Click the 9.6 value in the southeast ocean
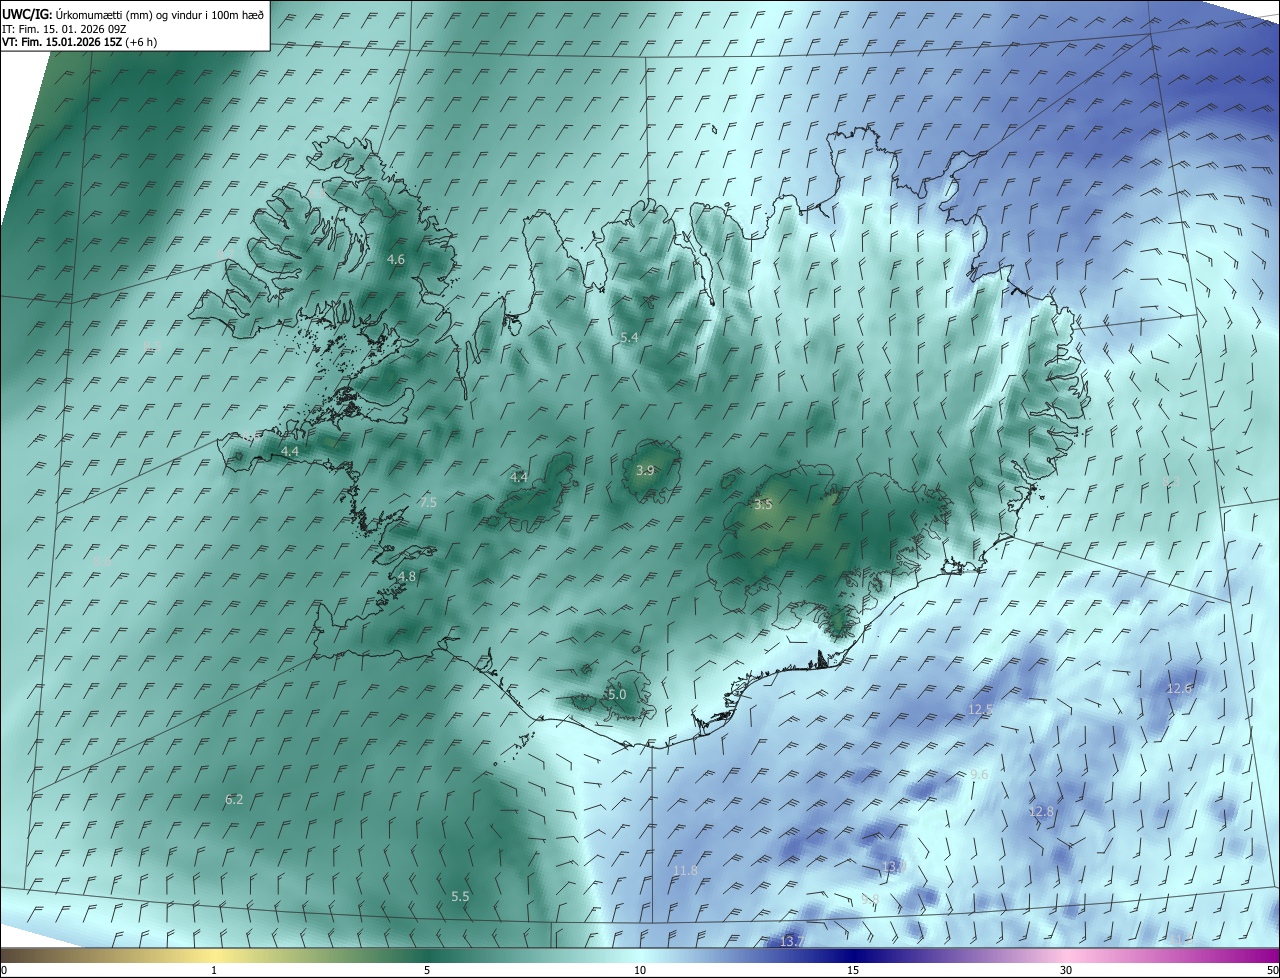 point(979,775)
